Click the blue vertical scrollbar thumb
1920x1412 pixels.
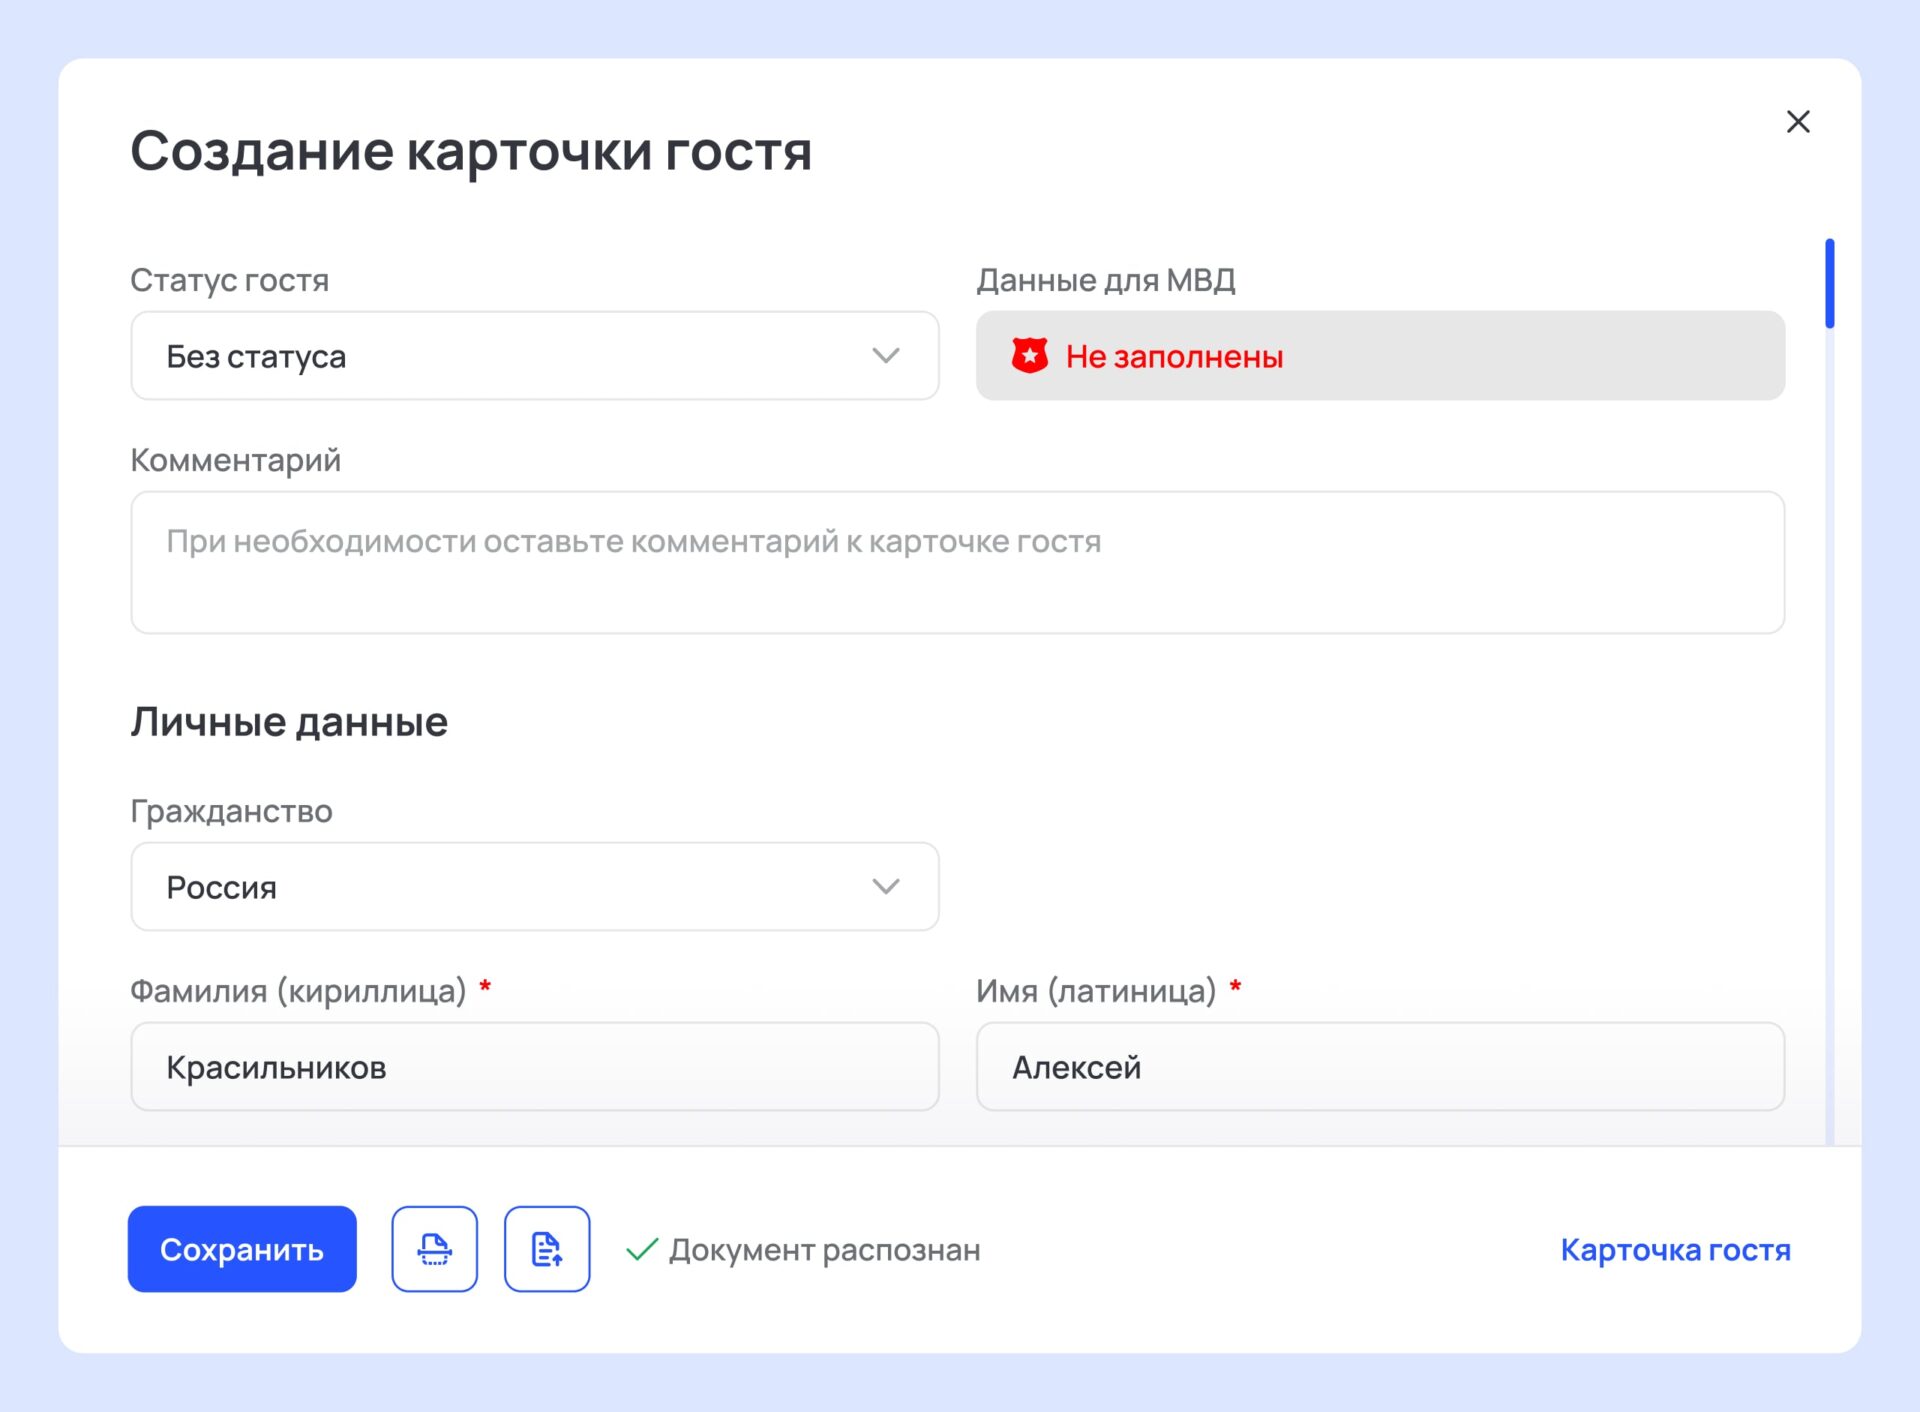(1829, 284)
